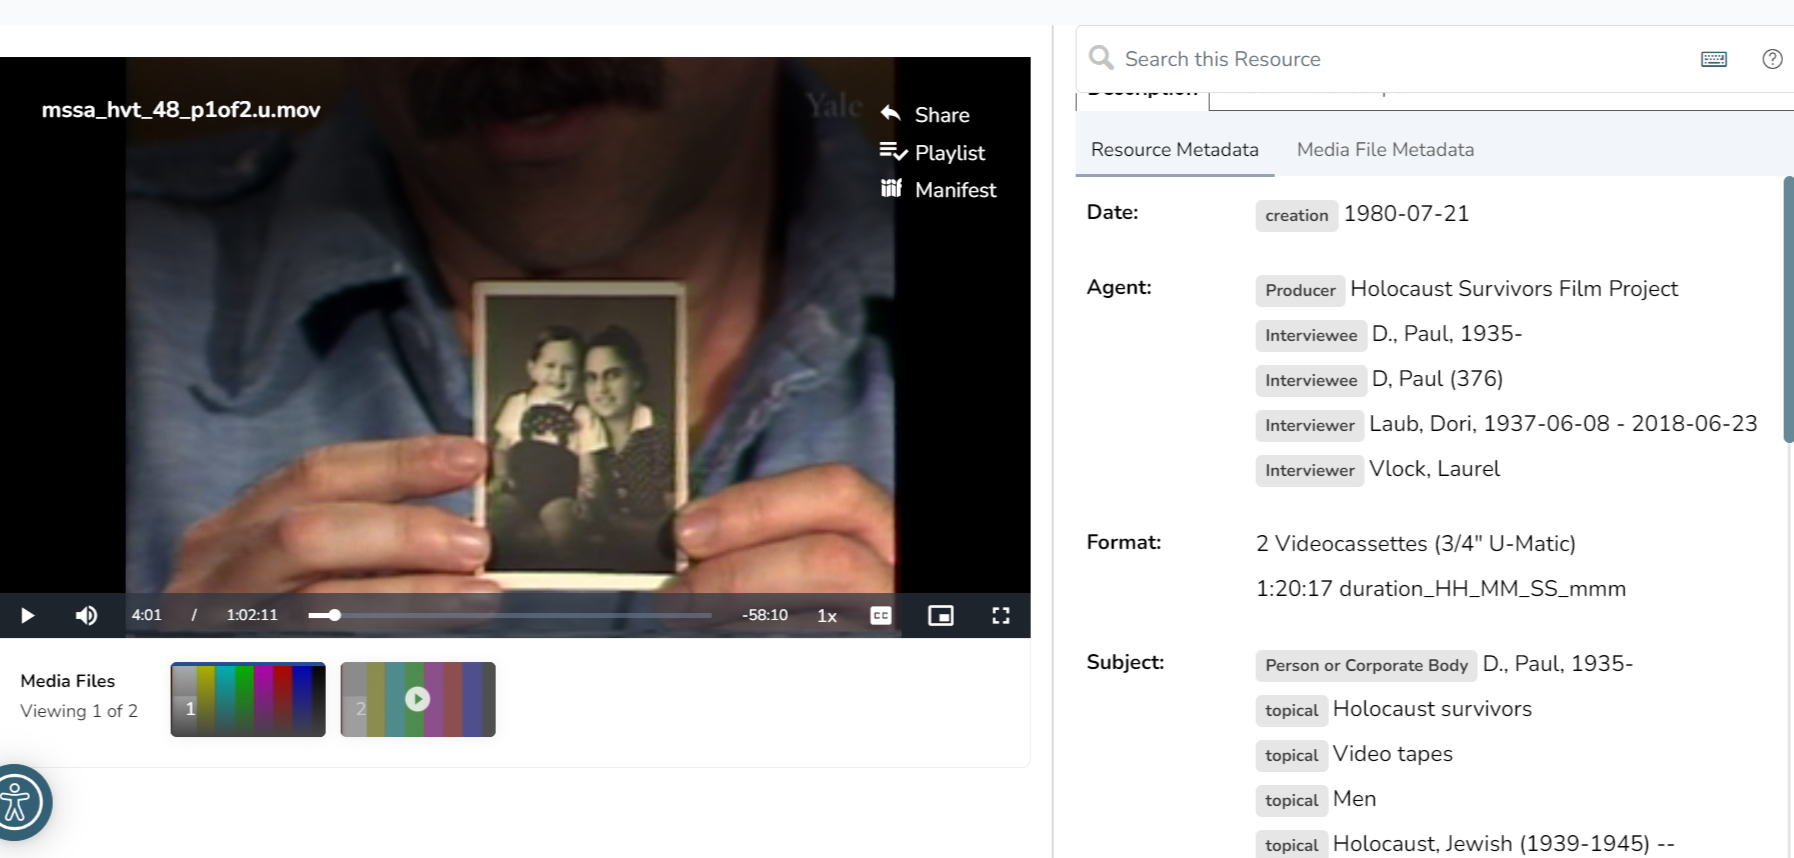The height and width of the screenshot is (858, 1794).
Task: Select the Resource Metadata tab
Action: click(x=1174, y=149)
